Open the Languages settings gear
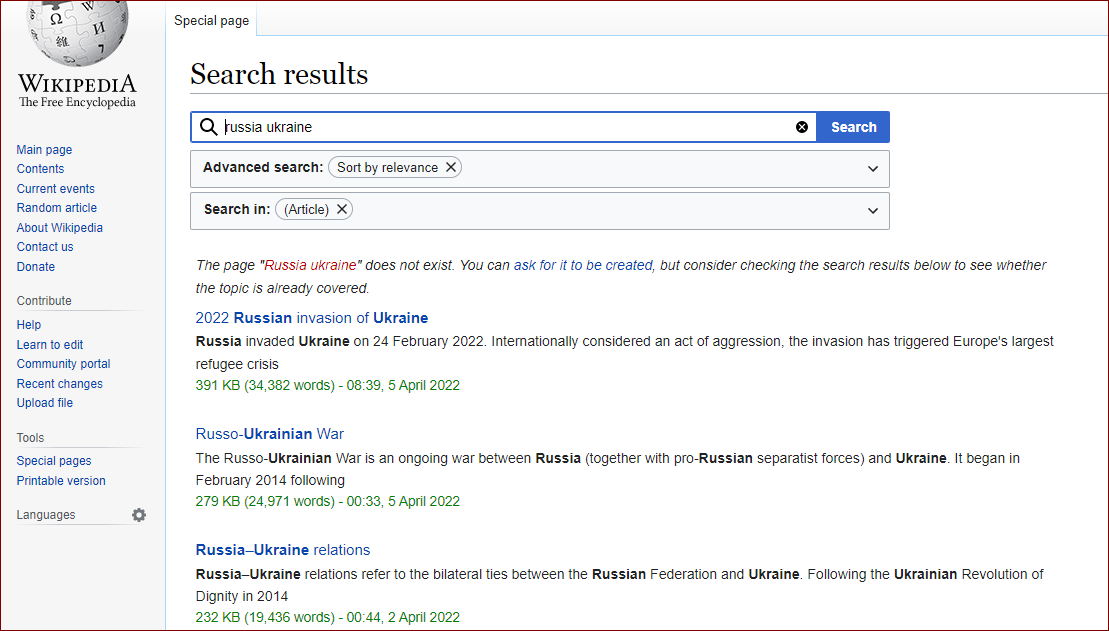Screen dimensions: 1109x631 pyautogui.click(x=139, y=515)
